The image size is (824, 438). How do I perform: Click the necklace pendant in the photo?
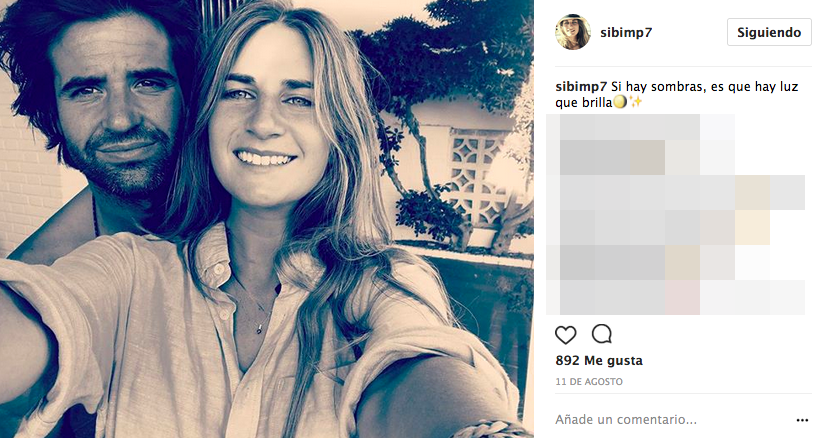261,325
